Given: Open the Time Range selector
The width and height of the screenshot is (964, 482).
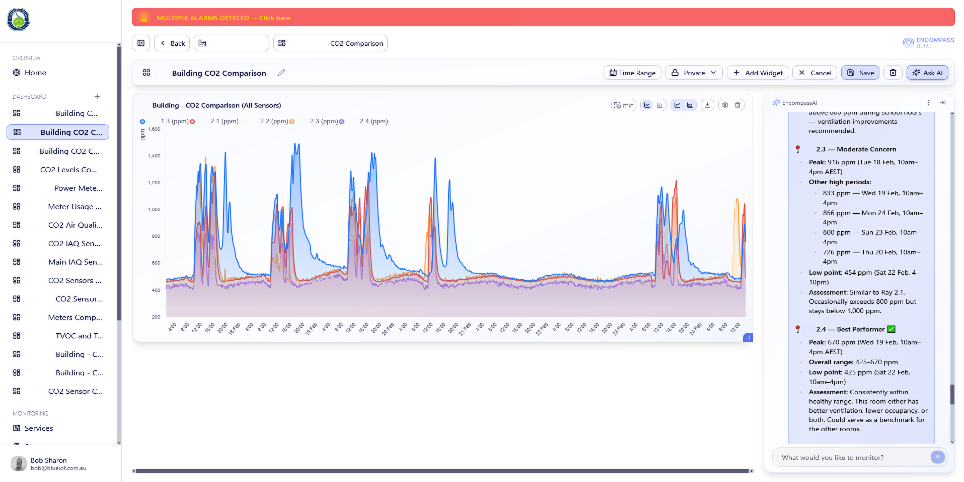Looking at the screenshot, I should 633,73.
